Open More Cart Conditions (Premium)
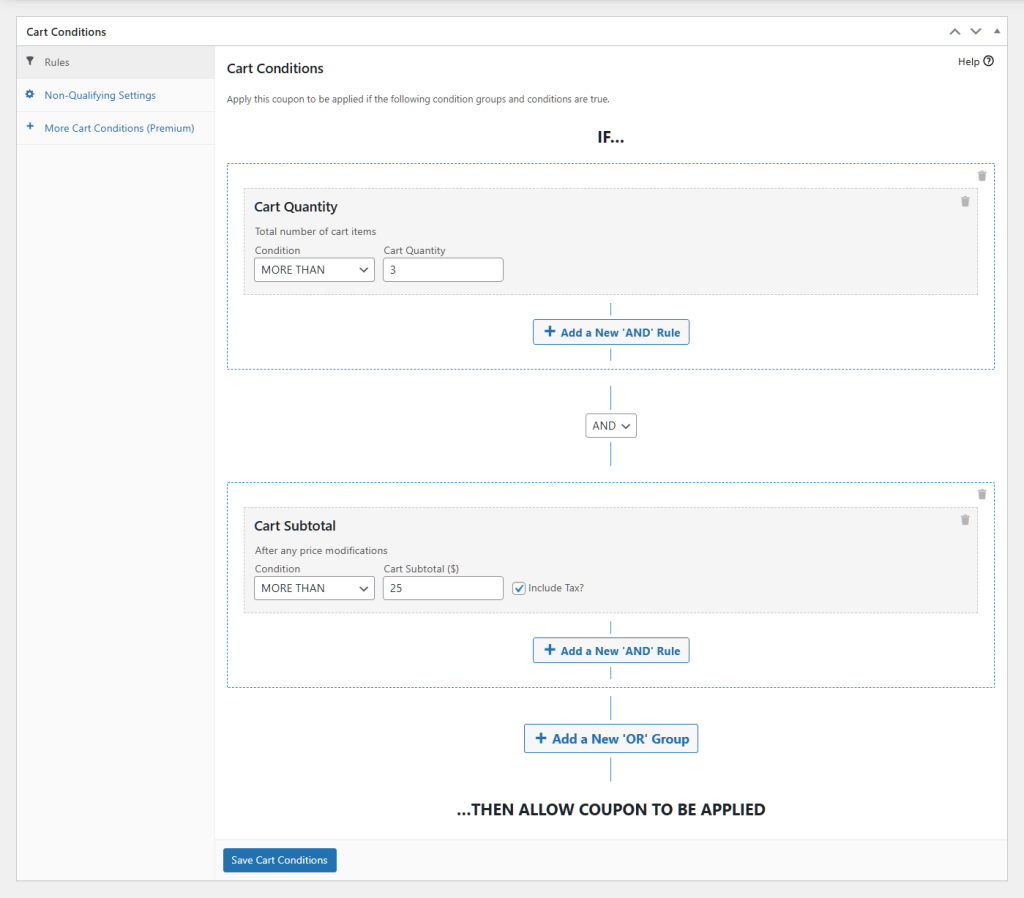 117,127
